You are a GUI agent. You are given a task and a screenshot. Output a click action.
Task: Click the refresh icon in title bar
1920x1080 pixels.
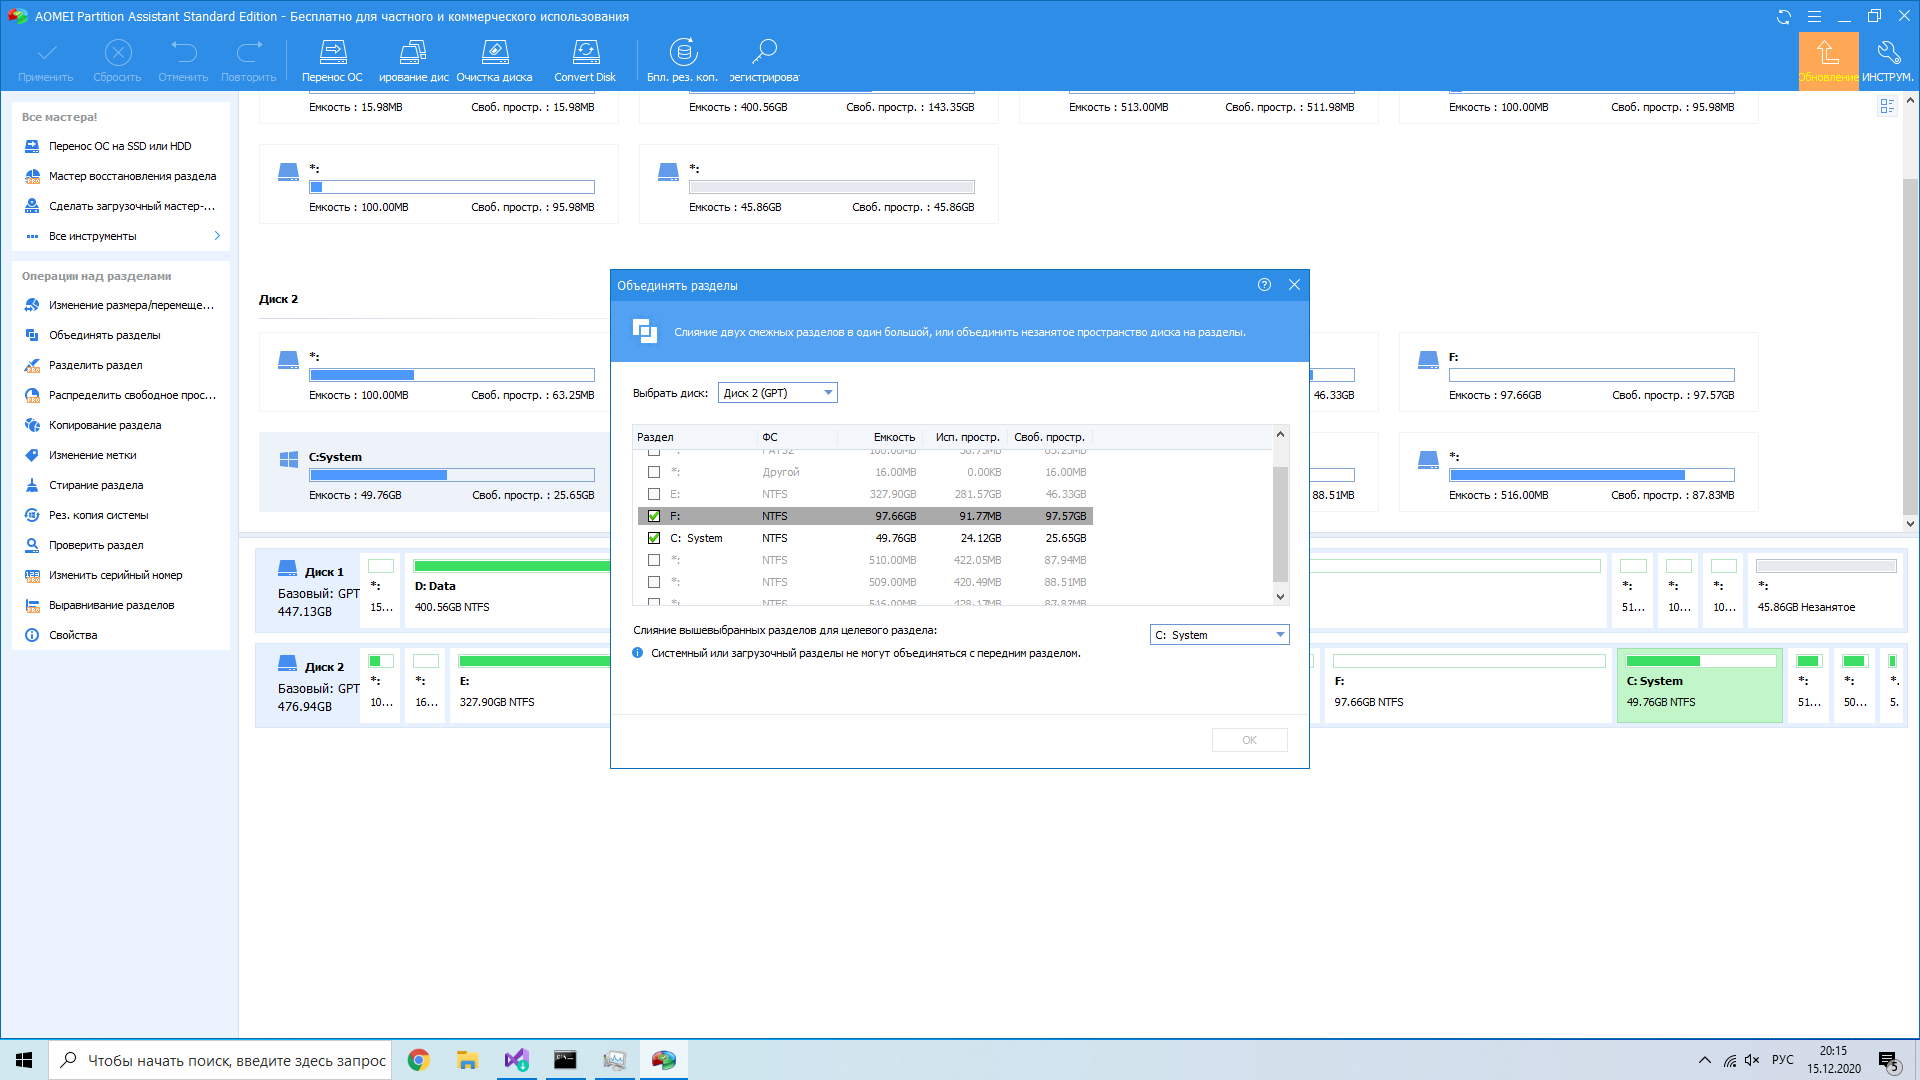click(1784, 17)
